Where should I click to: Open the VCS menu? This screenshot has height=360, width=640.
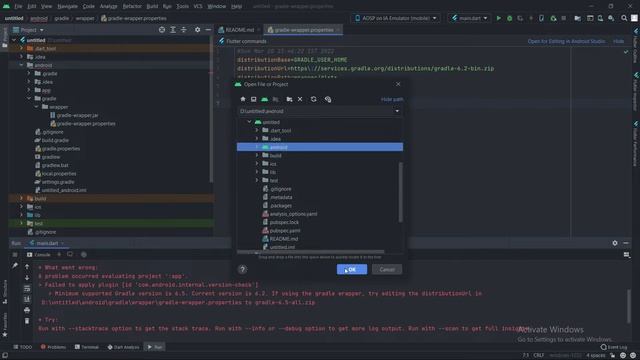pos(198,6)
